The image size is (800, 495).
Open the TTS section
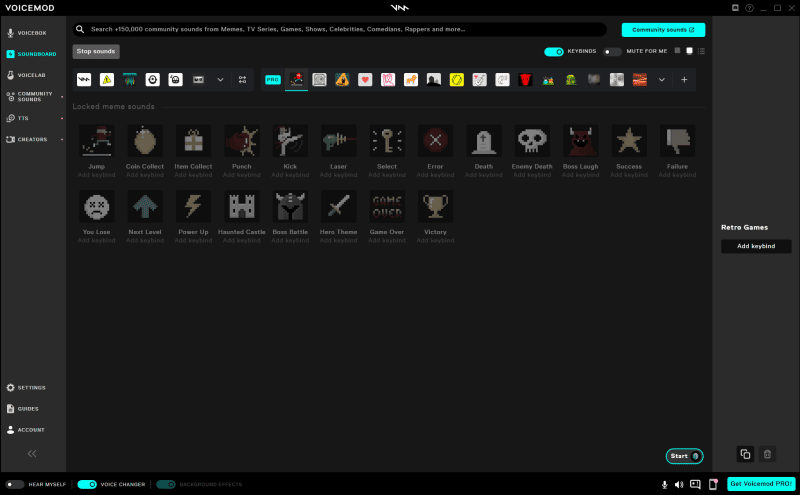[x=17, y=118]
